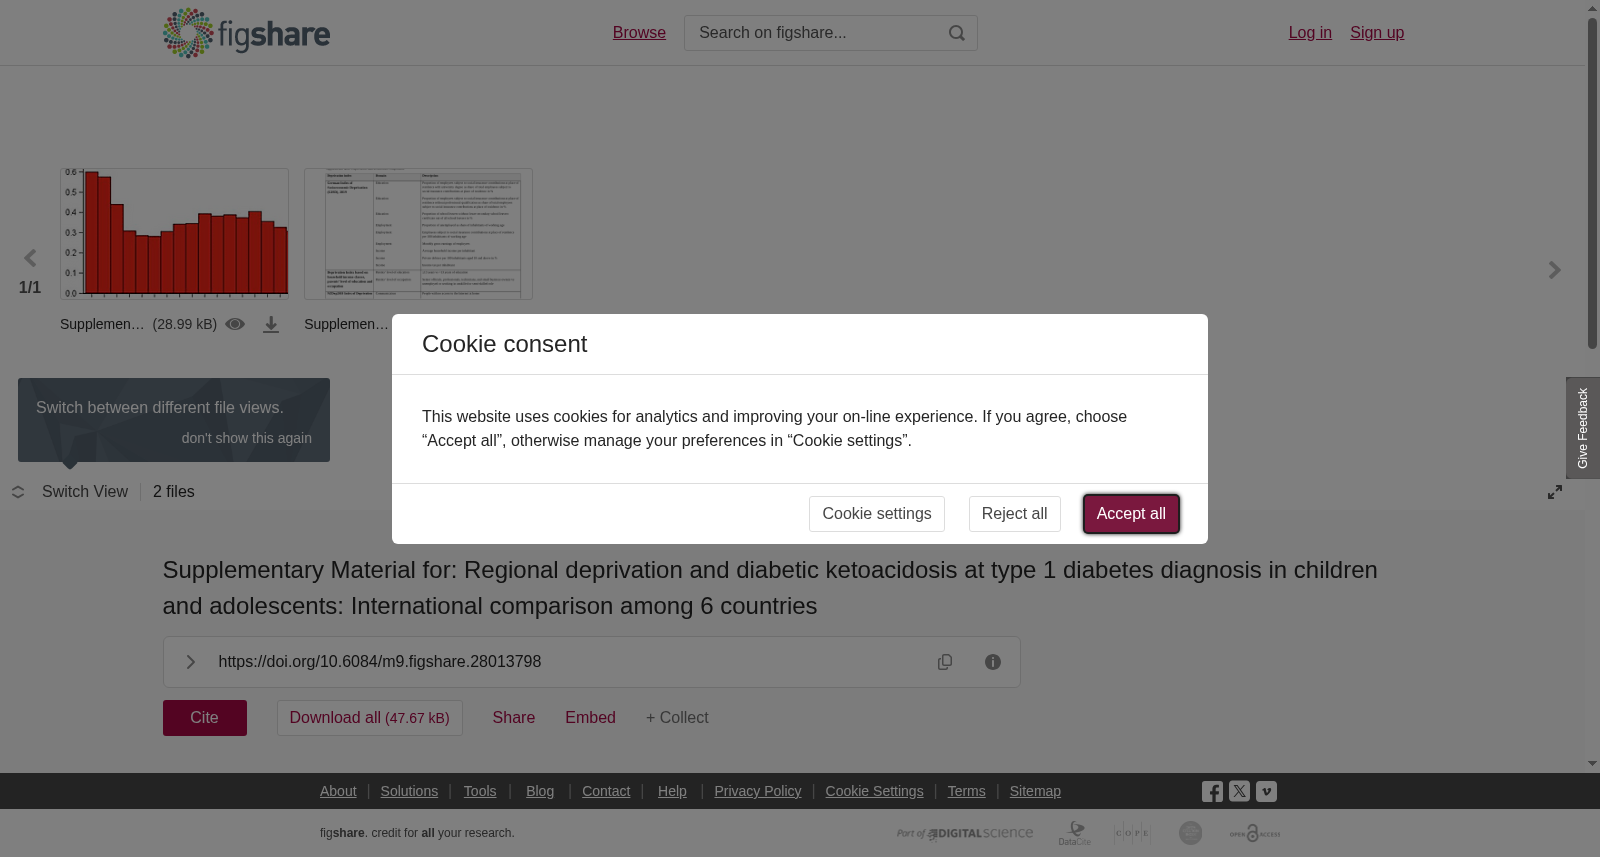Open Switch View option
This screenshot has height=857, width=1600.
[85, 492]
